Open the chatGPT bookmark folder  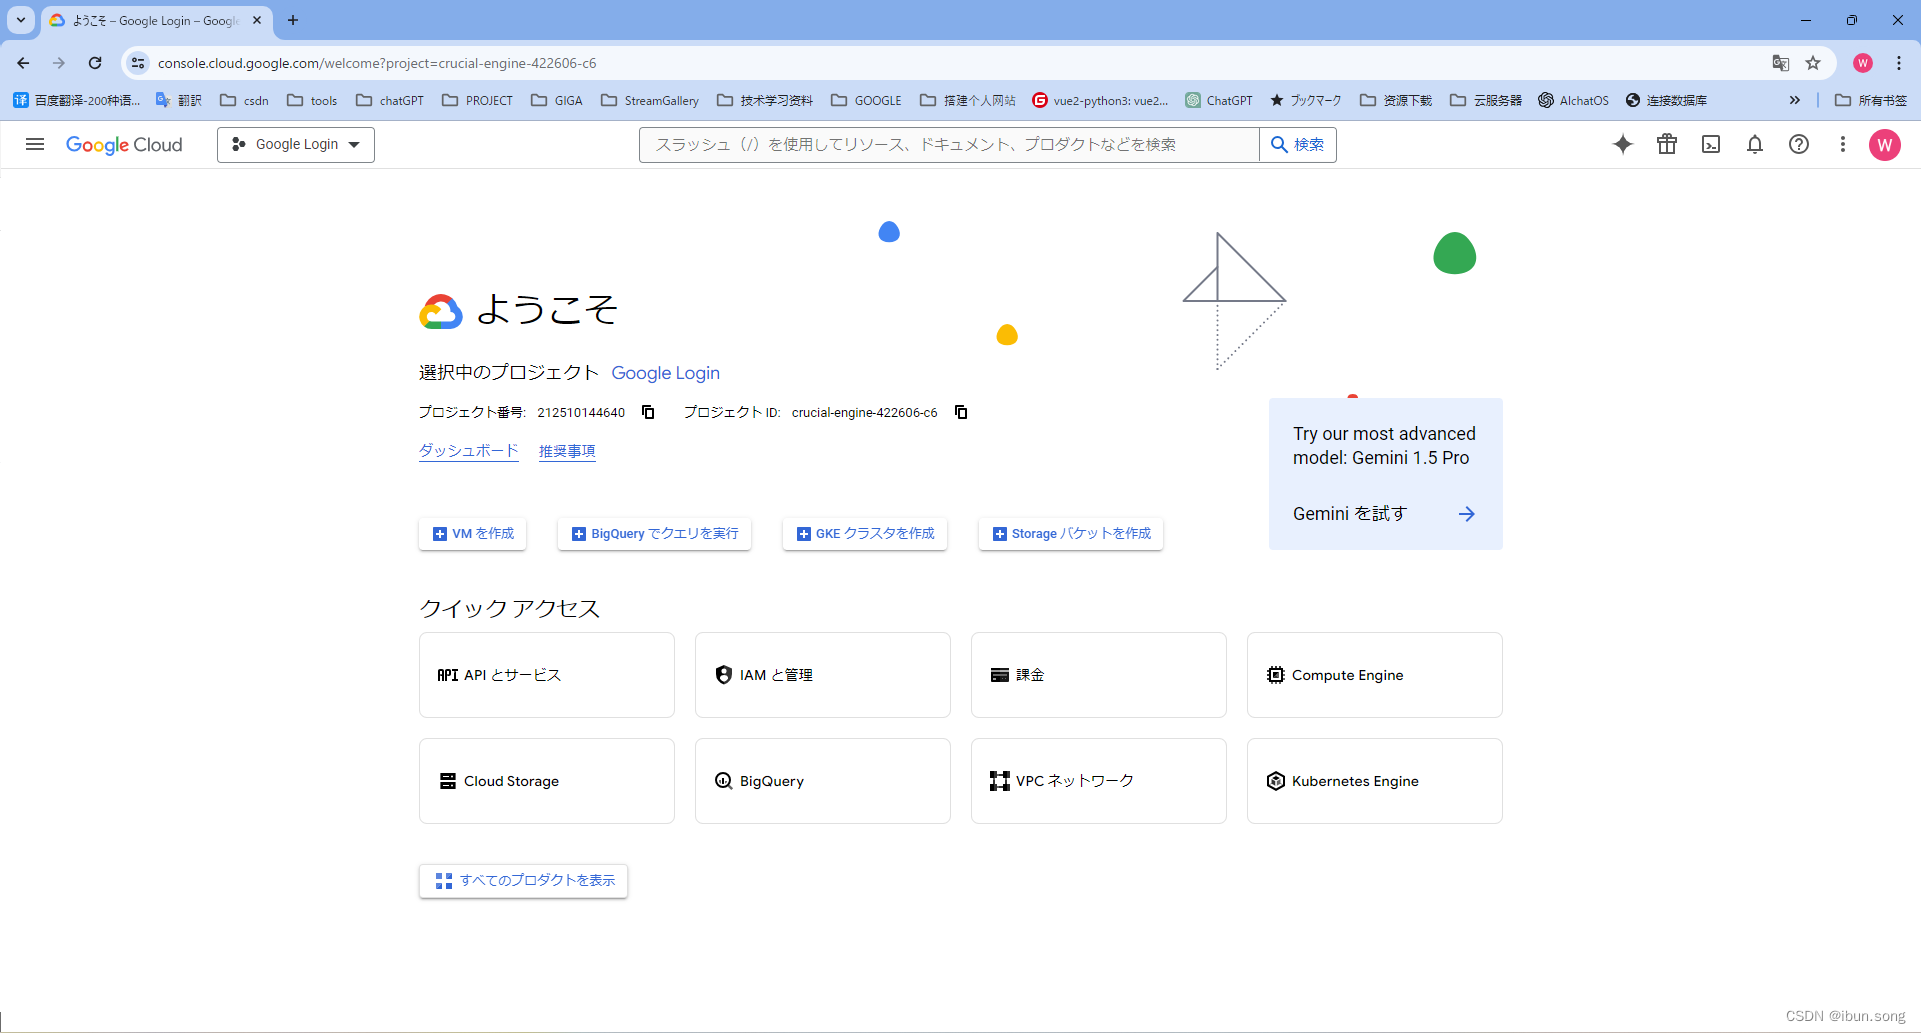[390, 100]
